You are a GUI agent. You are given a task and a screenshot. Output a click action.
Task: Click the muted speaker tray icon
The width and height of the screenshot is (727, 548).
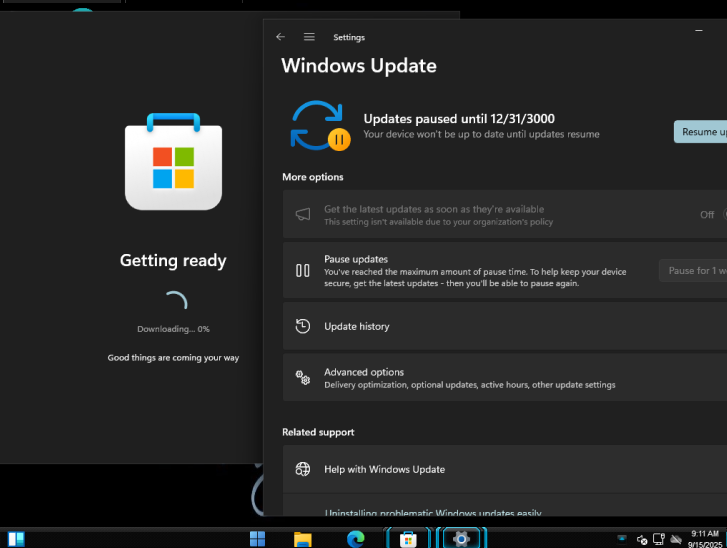point(642,540)
